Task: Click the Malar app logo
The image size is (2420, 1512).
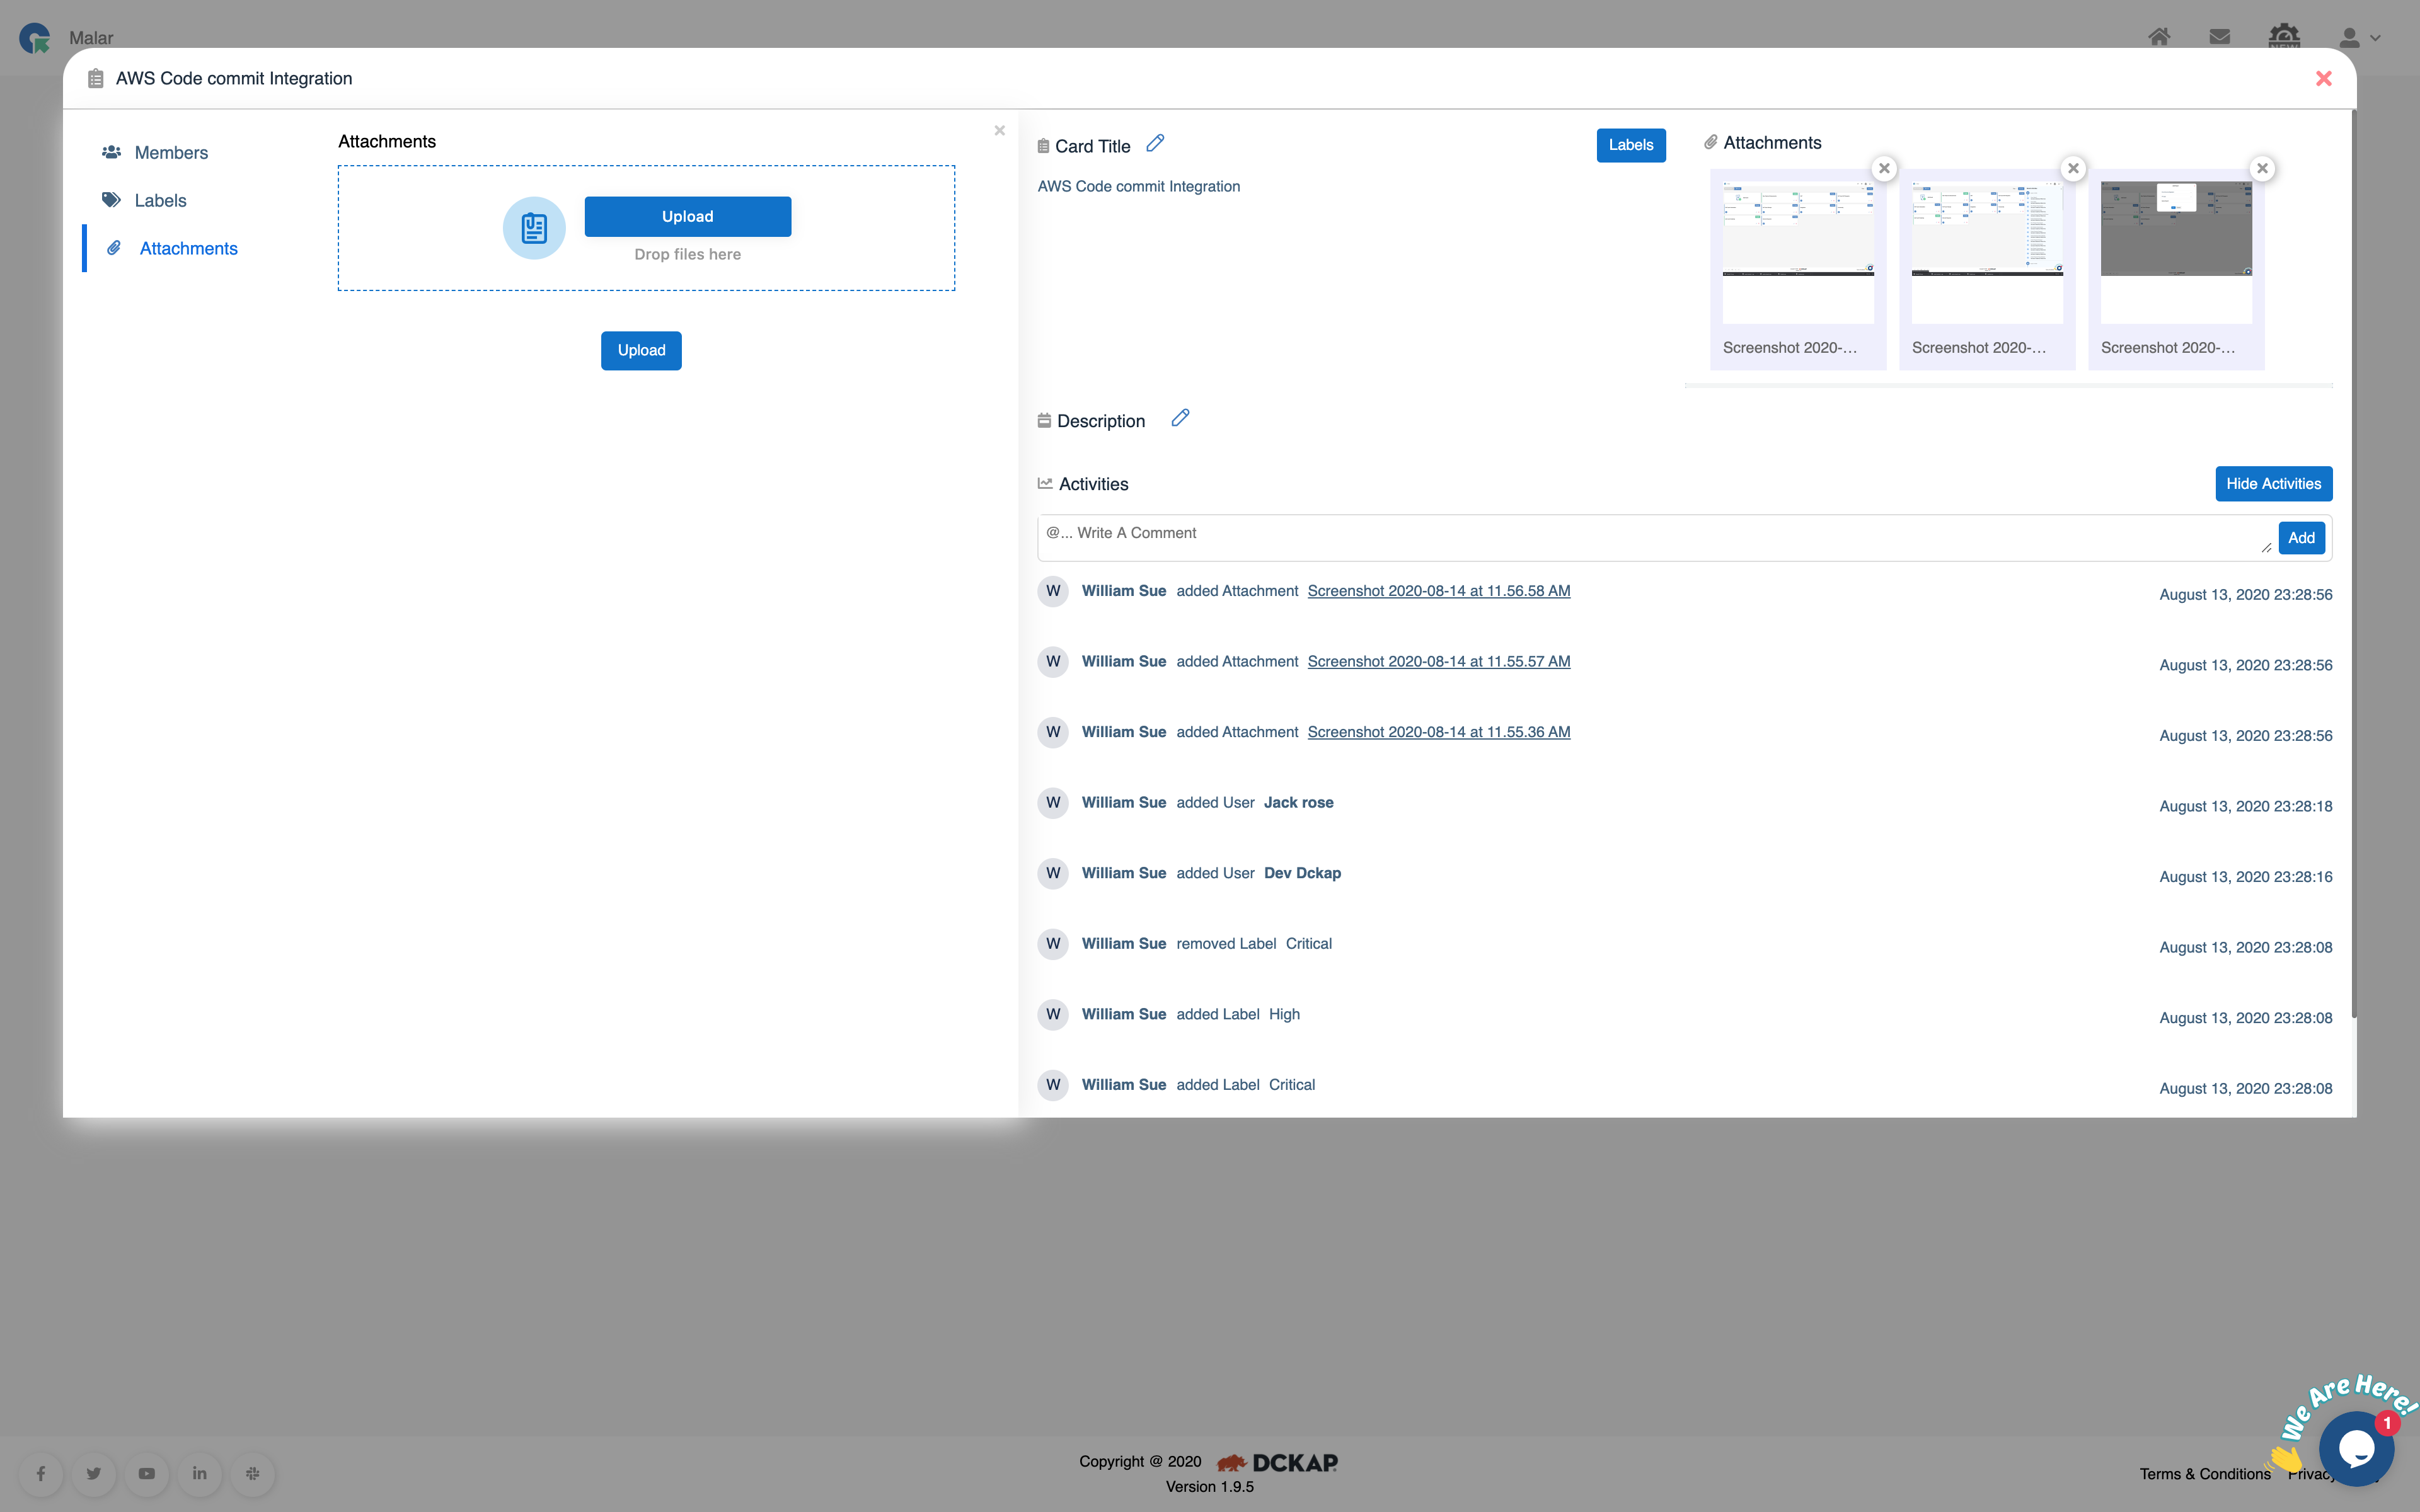Action: [x=35, y=38]
